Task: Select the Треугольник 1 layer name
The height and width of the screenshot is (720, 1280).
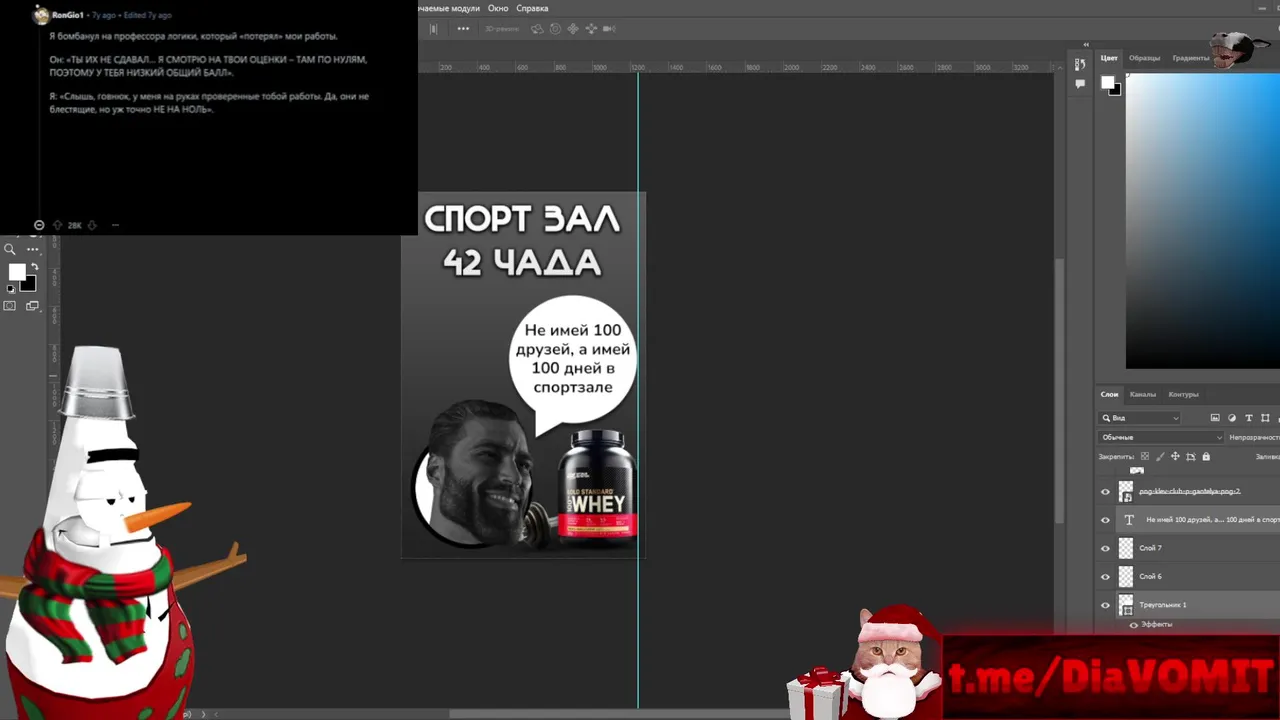Action: (x=1163, y=605)
